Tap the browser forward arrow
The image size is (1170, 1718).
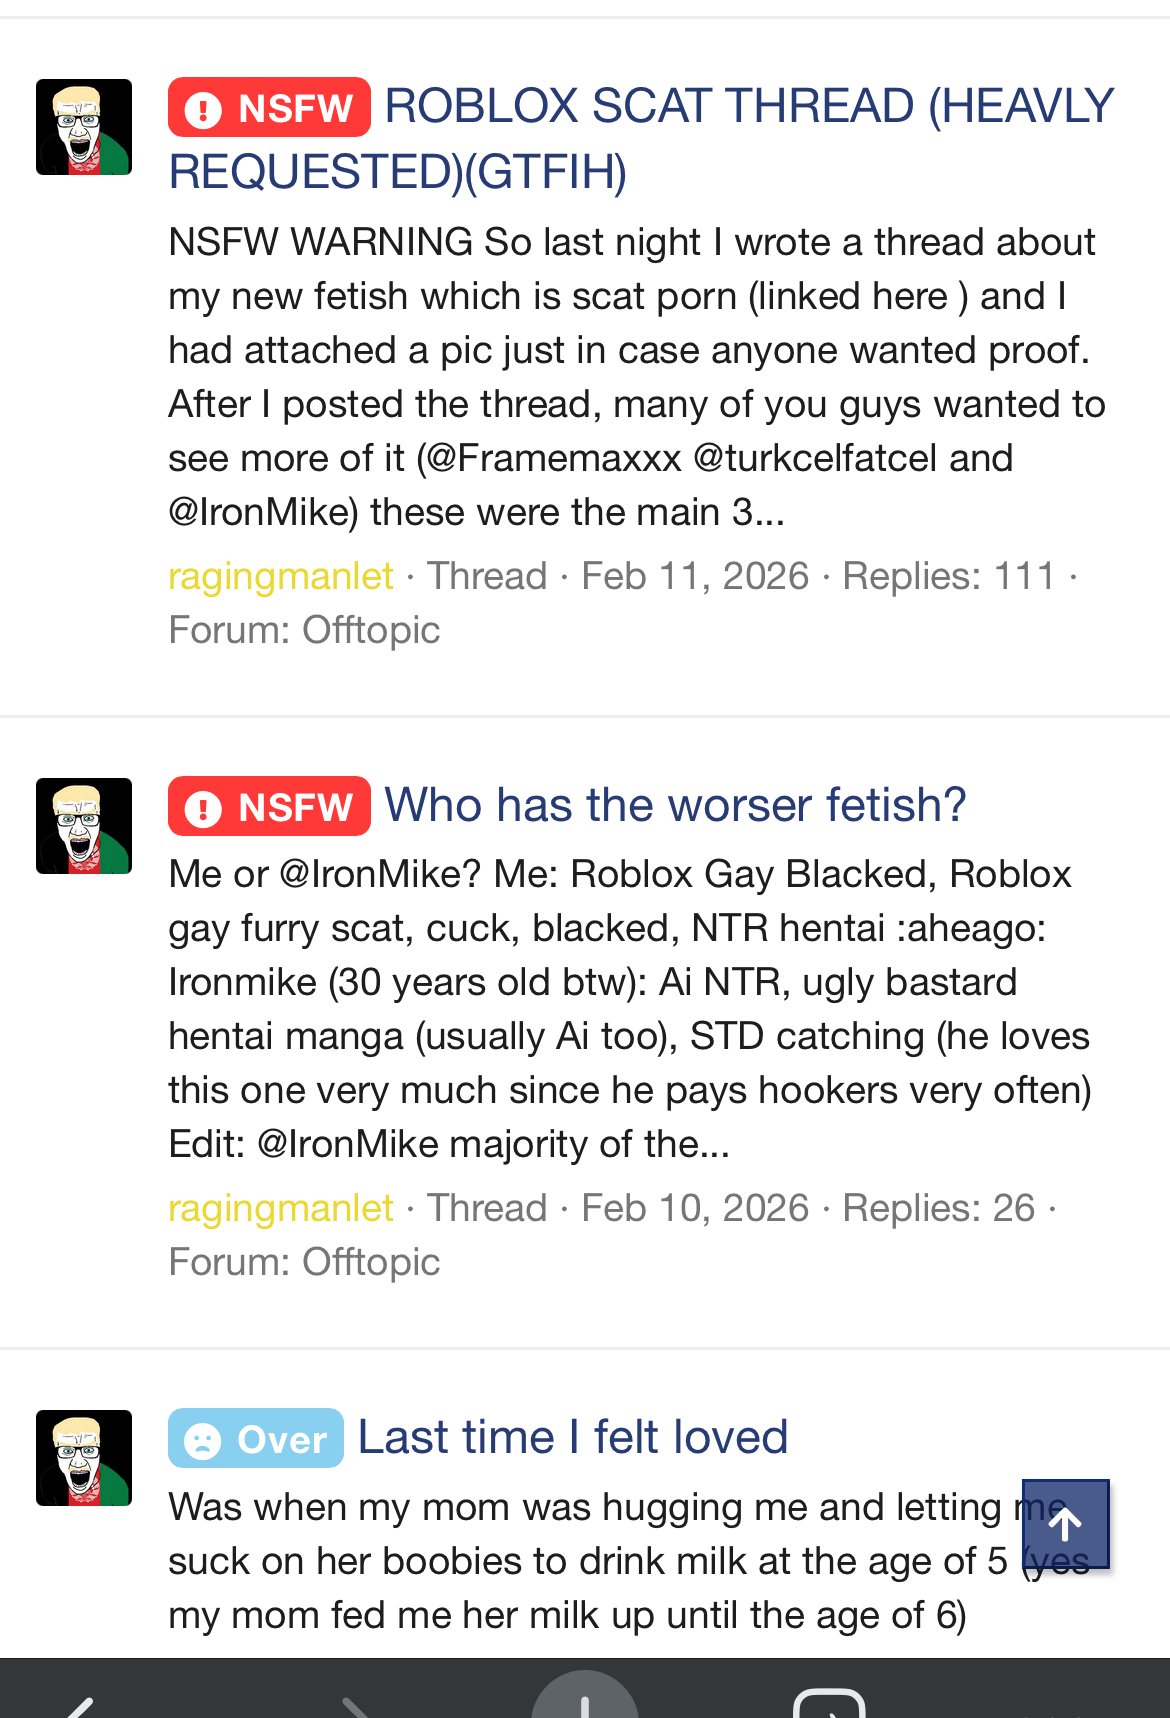point(355,1704)
